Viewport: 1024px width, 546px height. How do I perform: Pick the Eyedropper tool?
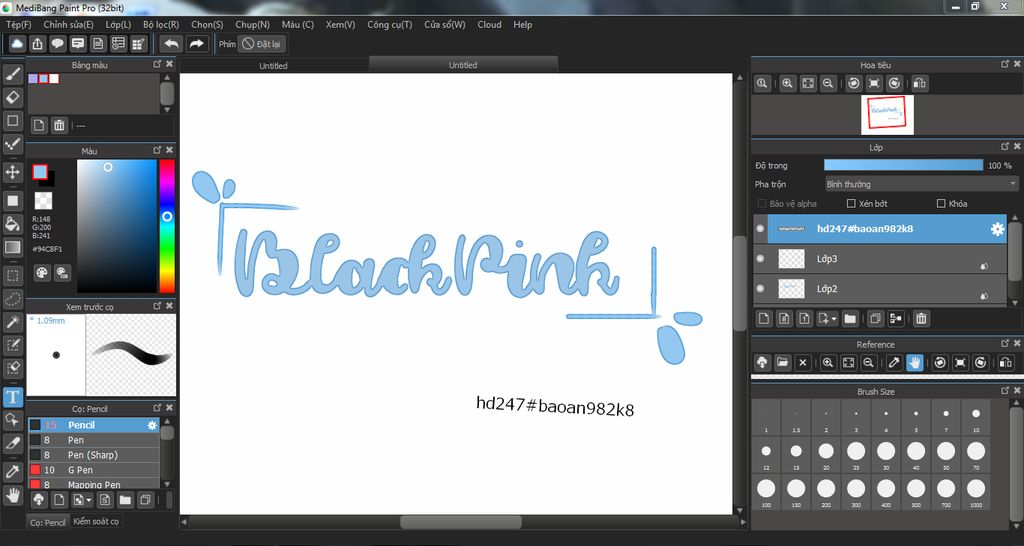point(12,471)
